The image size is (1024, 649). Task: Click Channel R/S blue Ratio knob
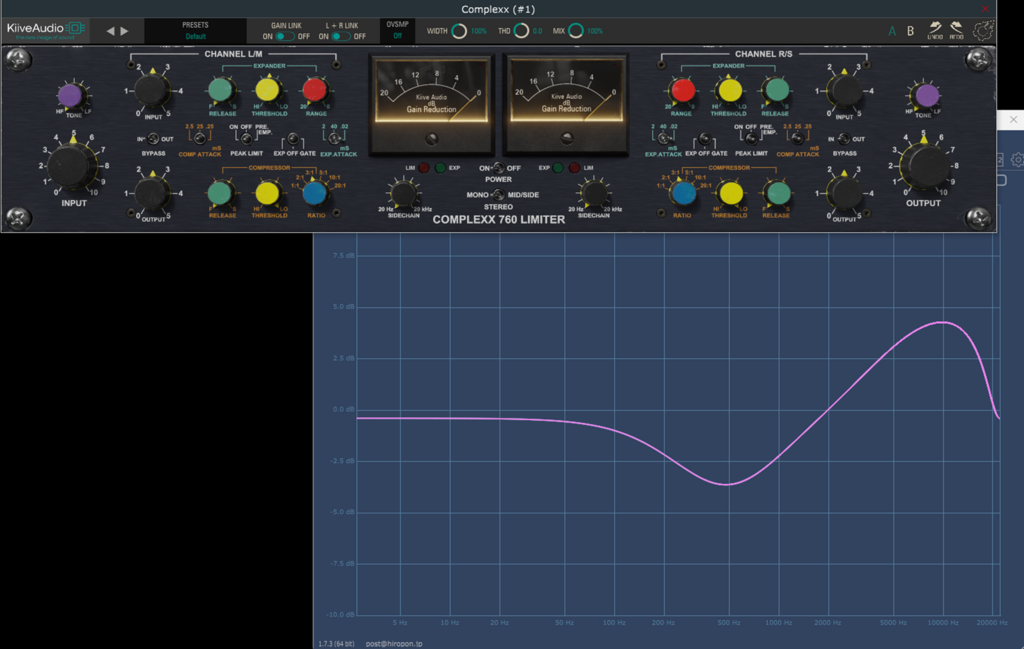coord(683,193)
